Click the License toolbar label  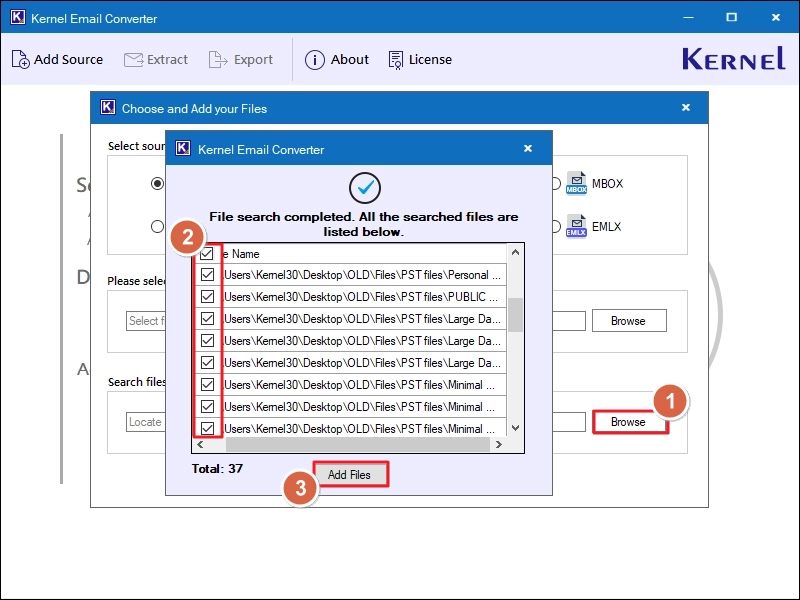430,60
